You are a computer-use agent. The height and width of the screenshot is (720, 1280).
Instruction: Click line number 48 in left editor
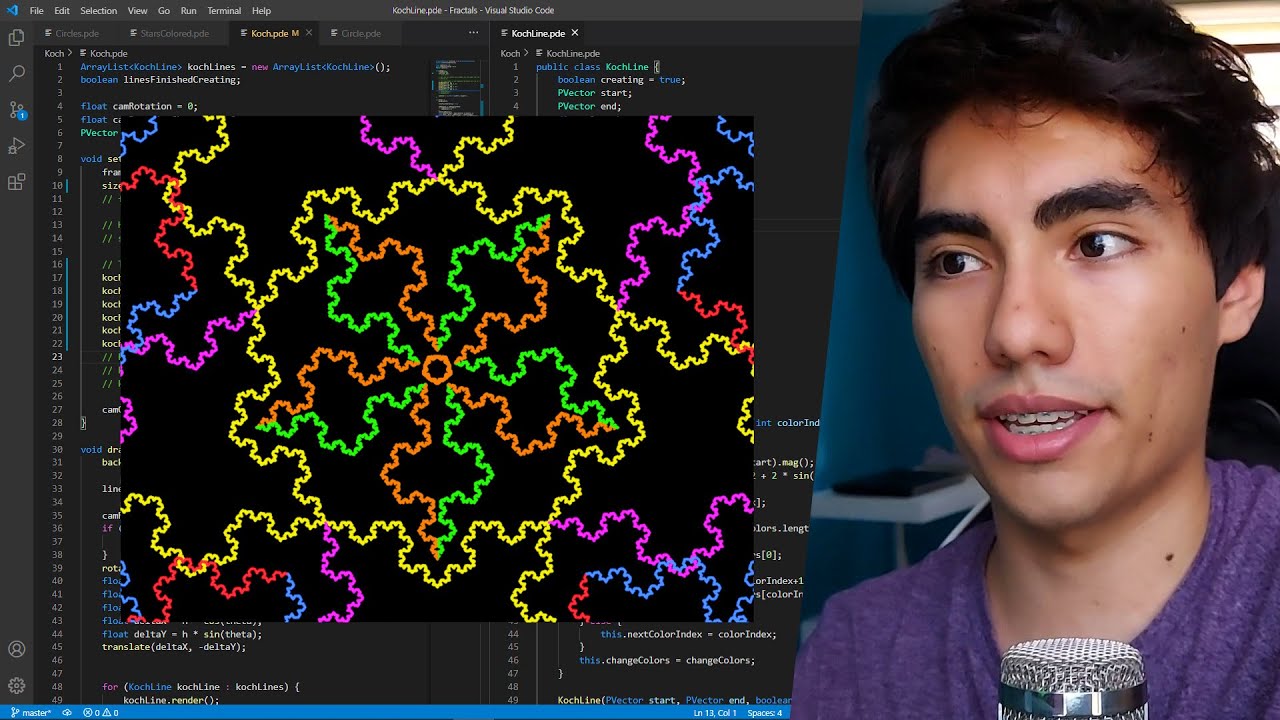57,687
